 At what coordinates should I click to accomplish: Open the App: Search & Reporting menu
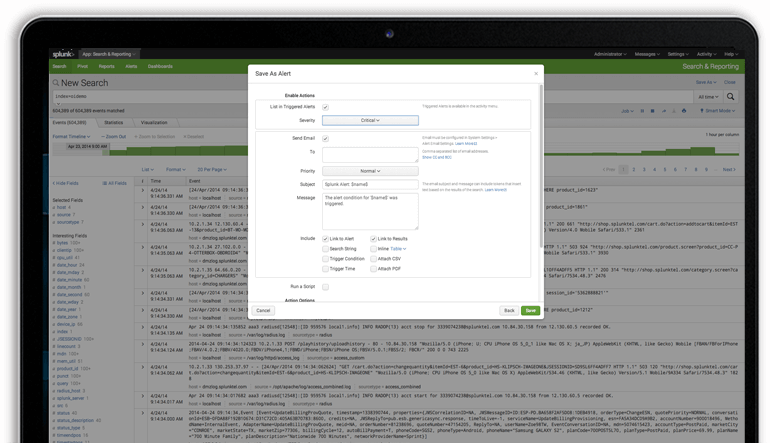pyautogui.click(x=109, y=54)
